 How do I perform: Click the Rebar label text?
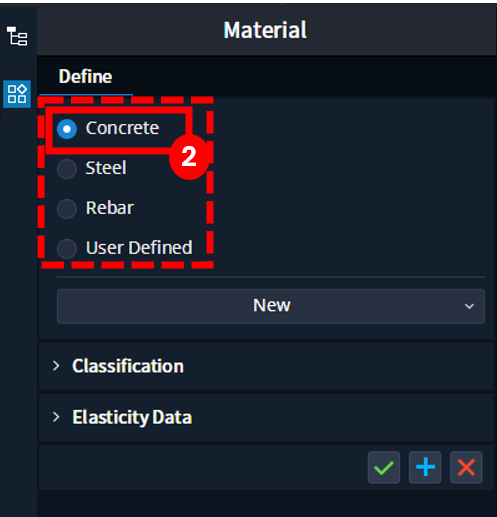pos(110,208)
